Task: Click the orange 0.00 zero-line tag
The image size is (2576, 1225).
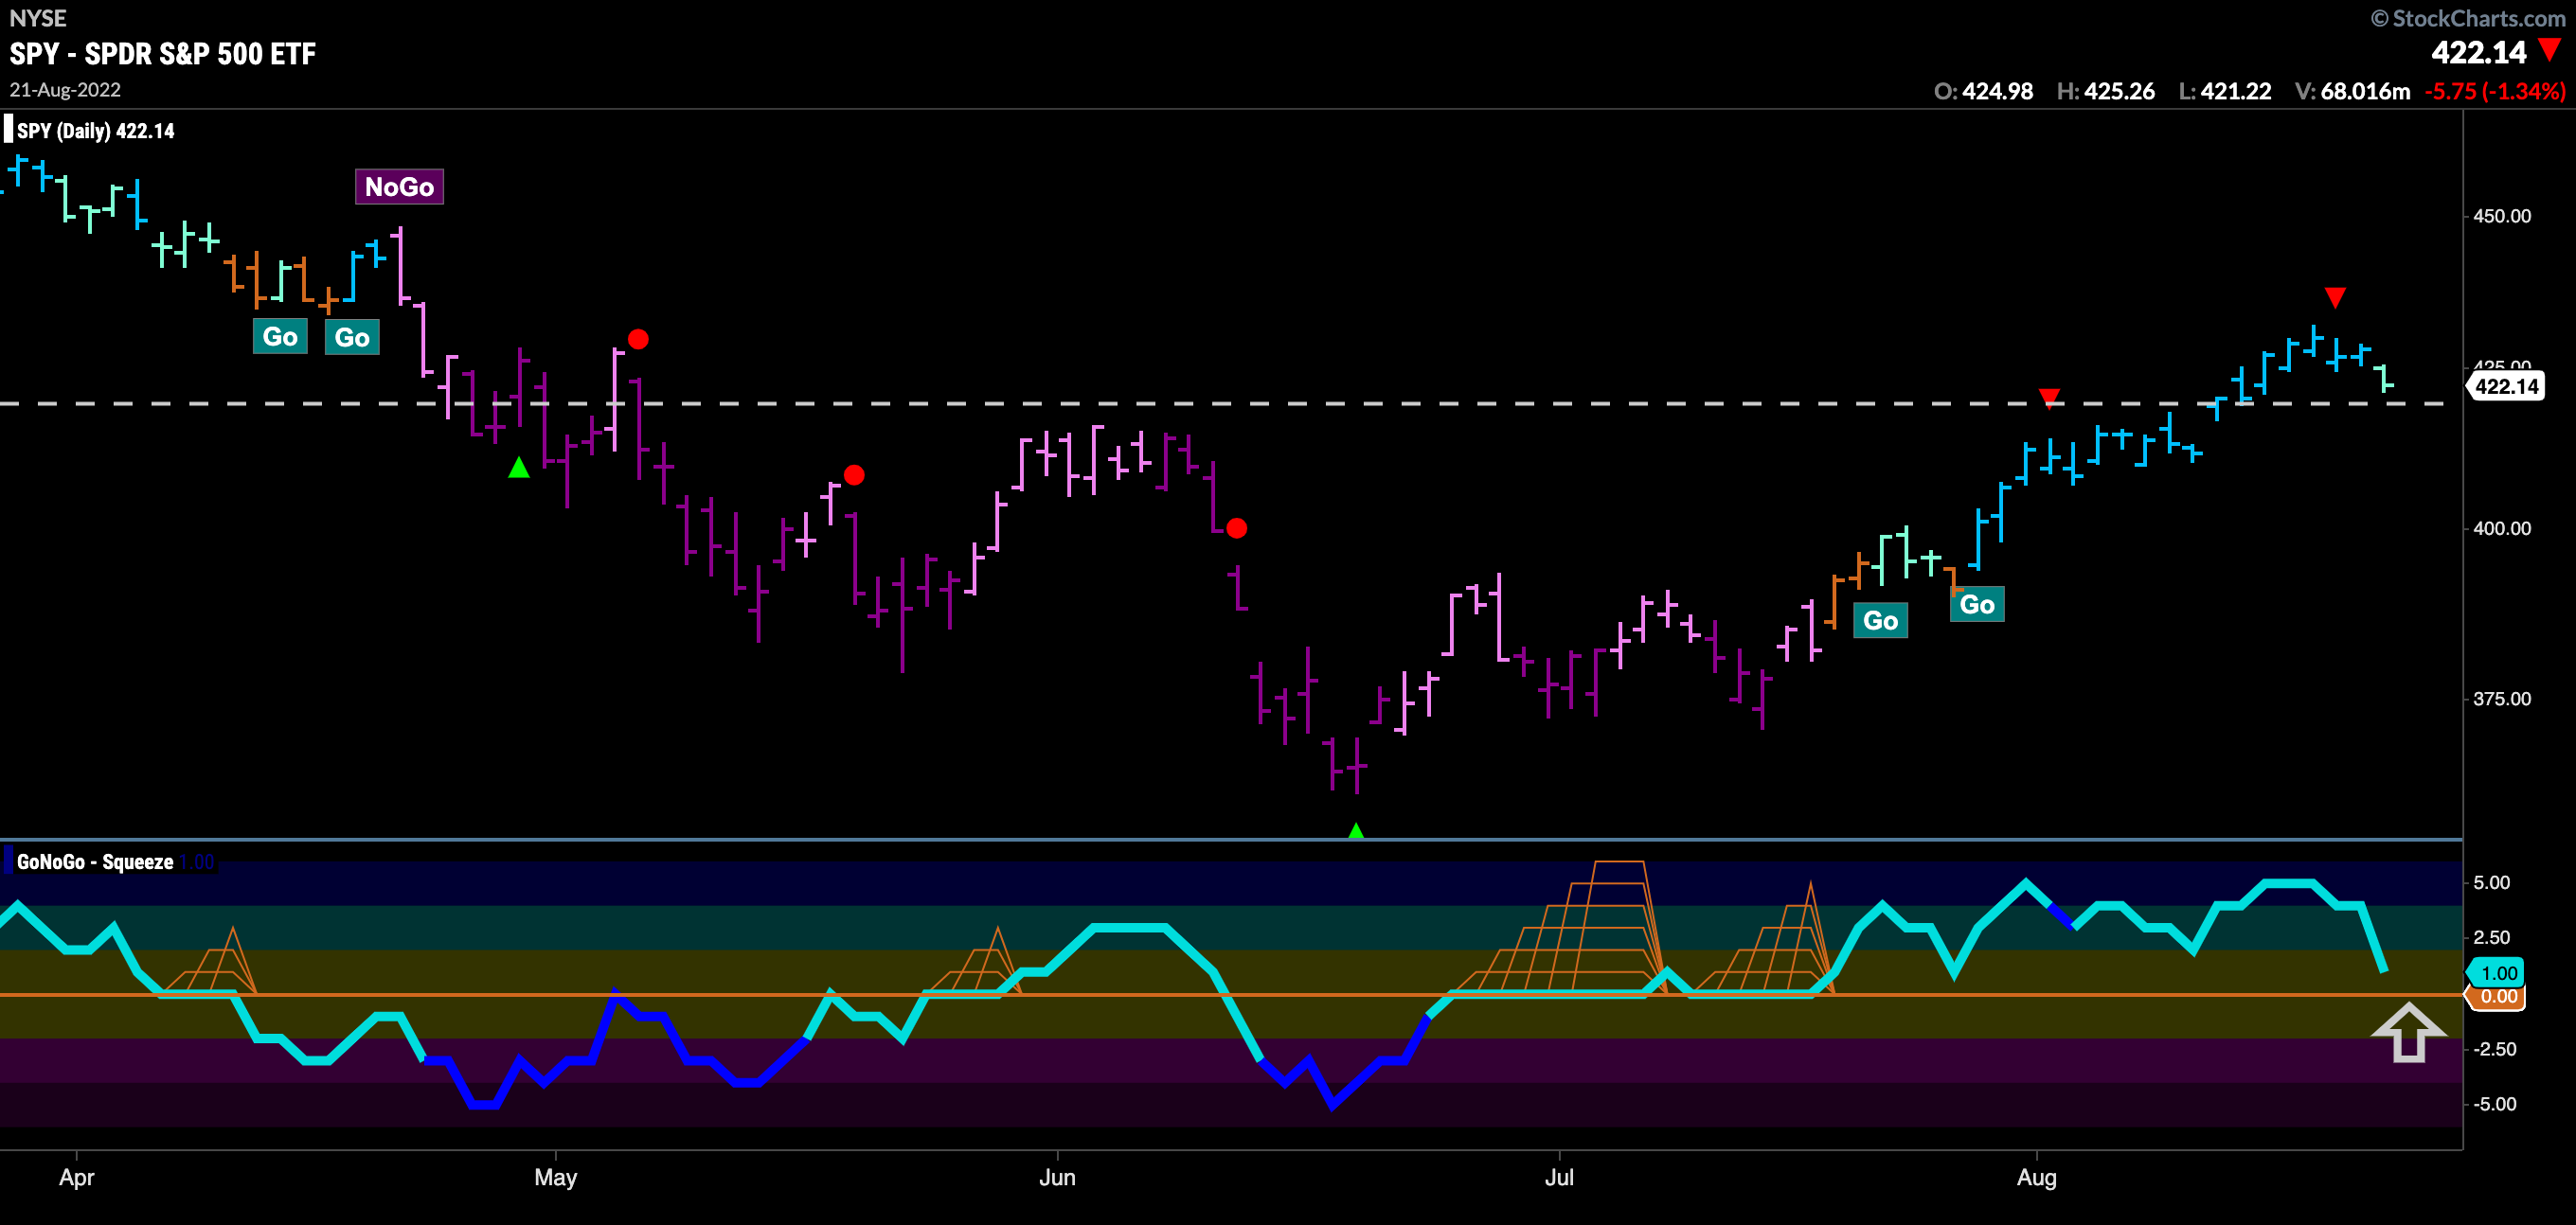Action: pyautogui.click(x=2497, y=996)
